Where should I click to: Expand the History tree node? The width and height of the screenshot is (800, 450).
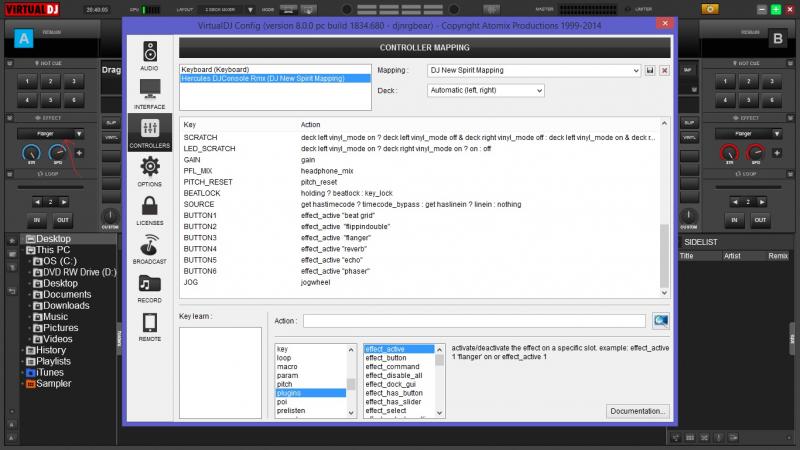pyautogui.click(x=24, y=351)
